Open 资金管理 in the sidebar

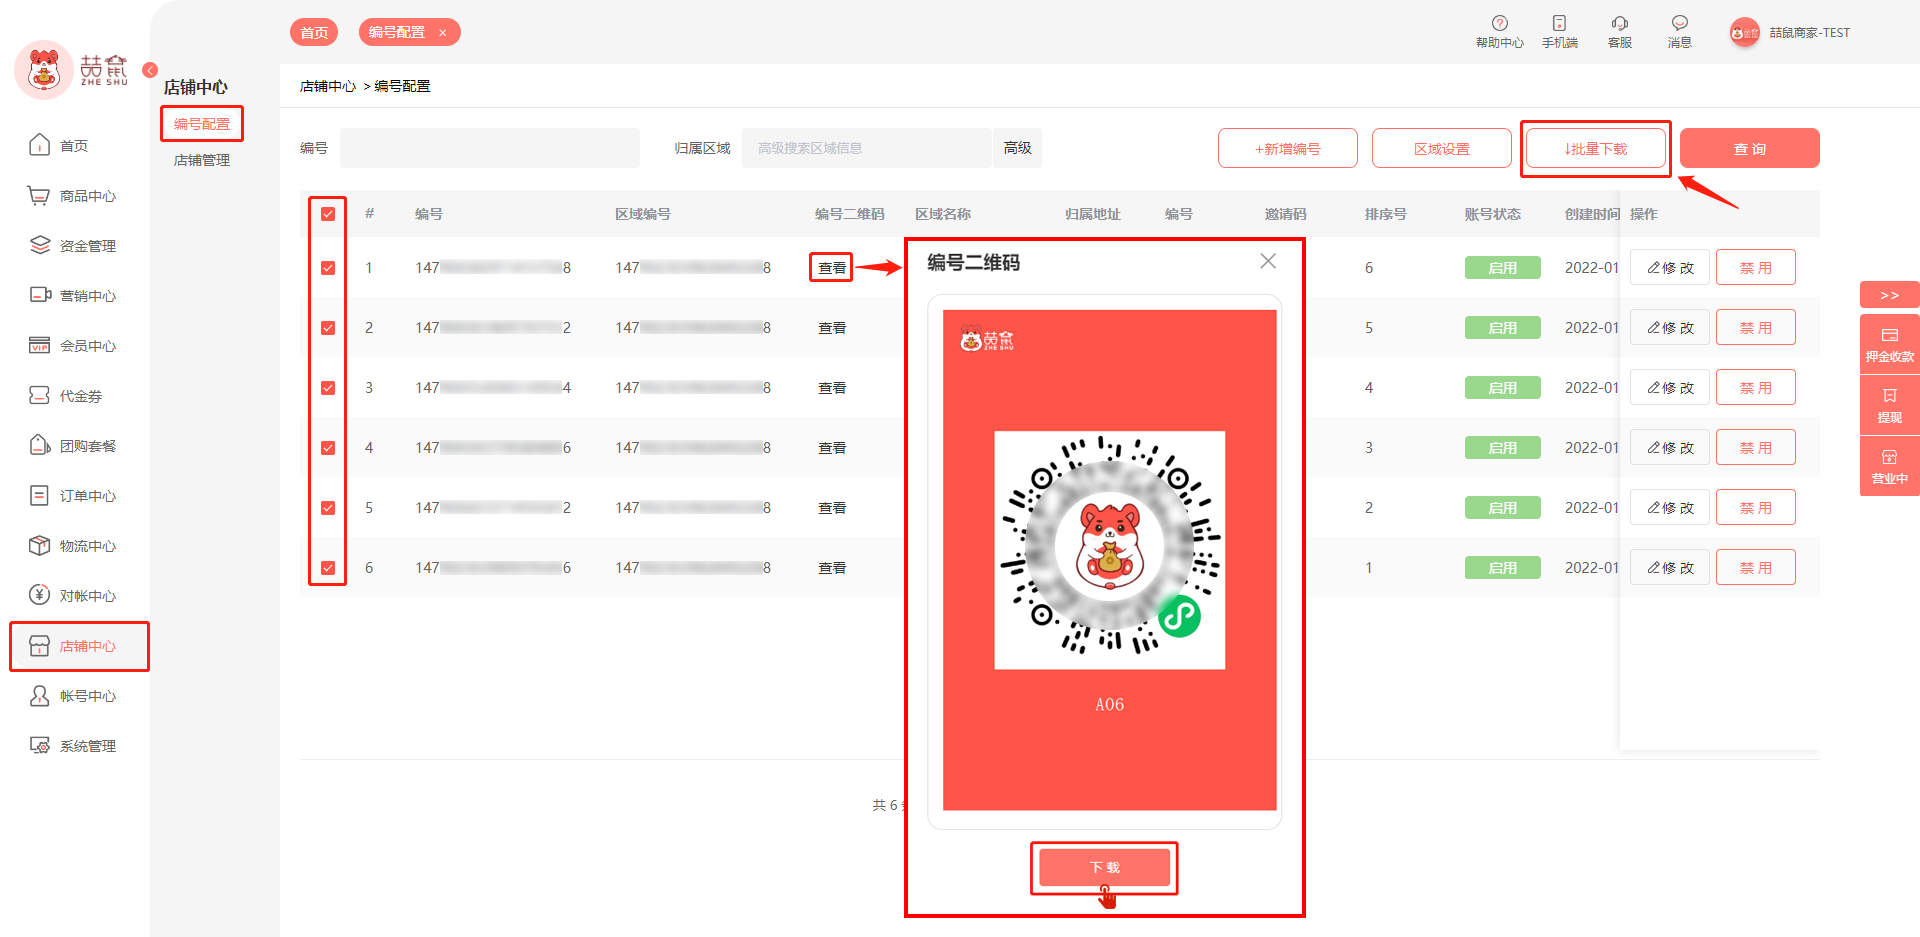click(x=74, y=246)
